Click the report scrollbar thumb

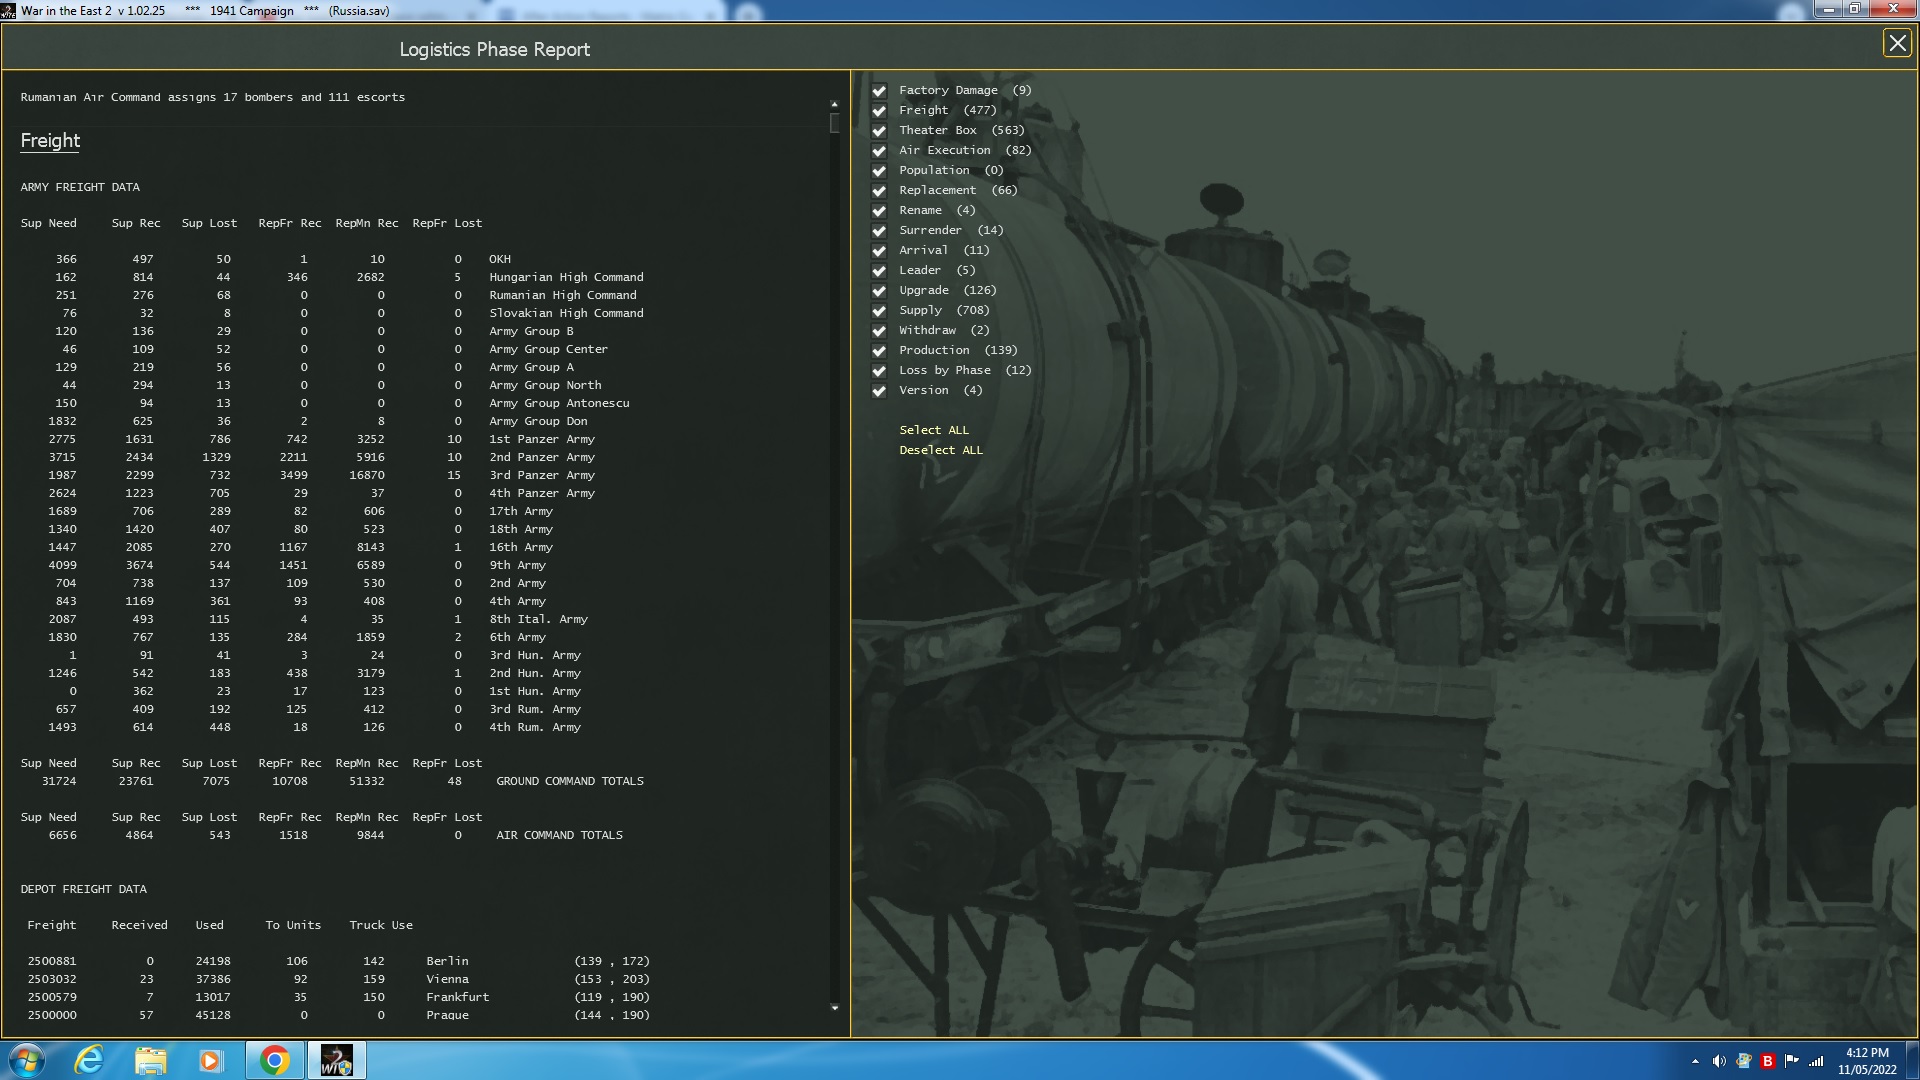[834, 123]
